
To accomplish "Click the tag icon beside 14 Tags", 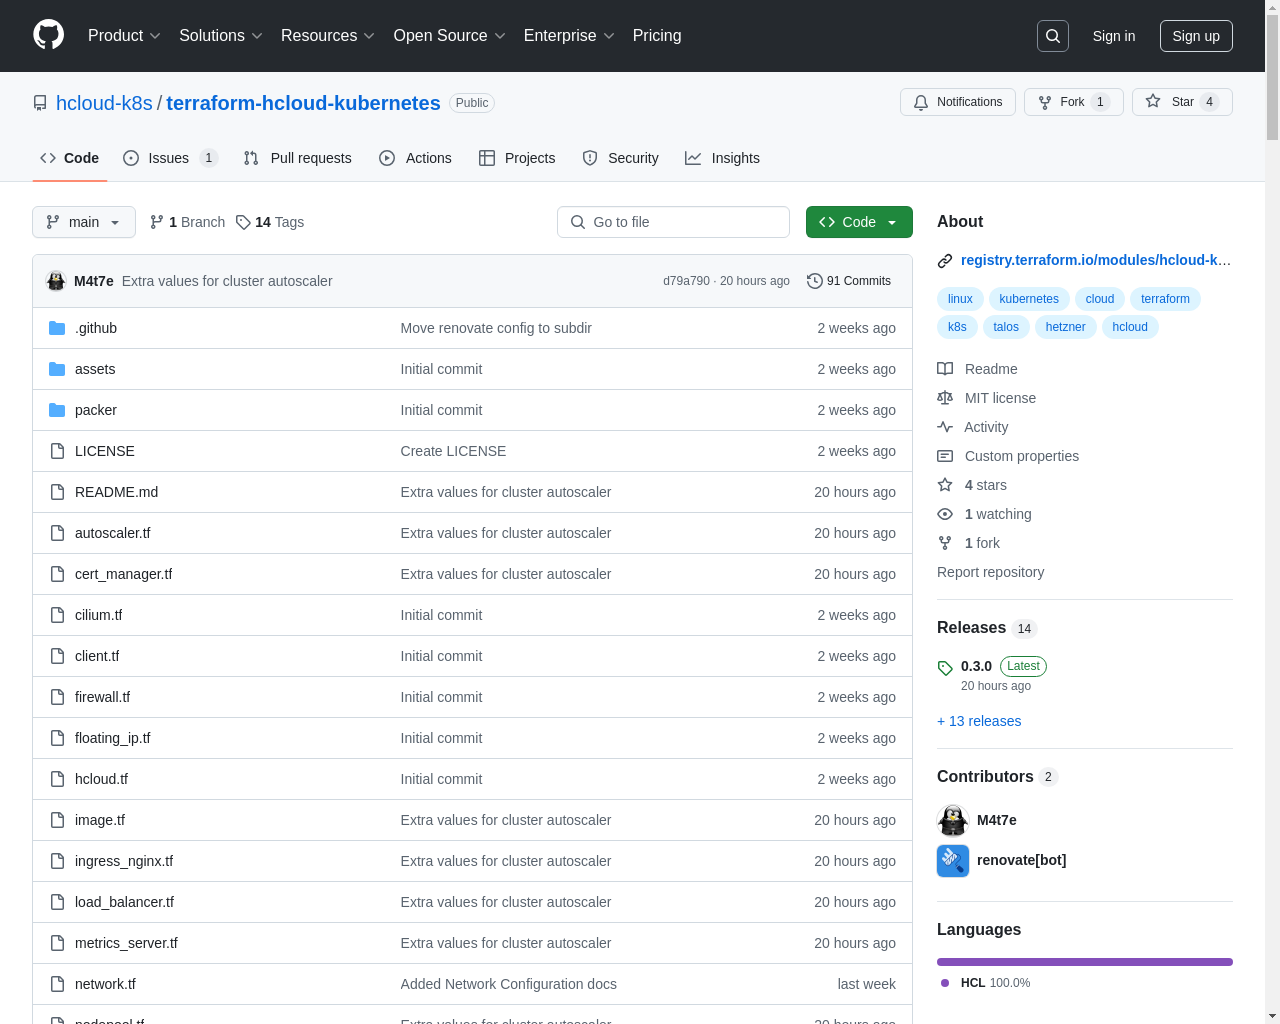I will [243, 222].
